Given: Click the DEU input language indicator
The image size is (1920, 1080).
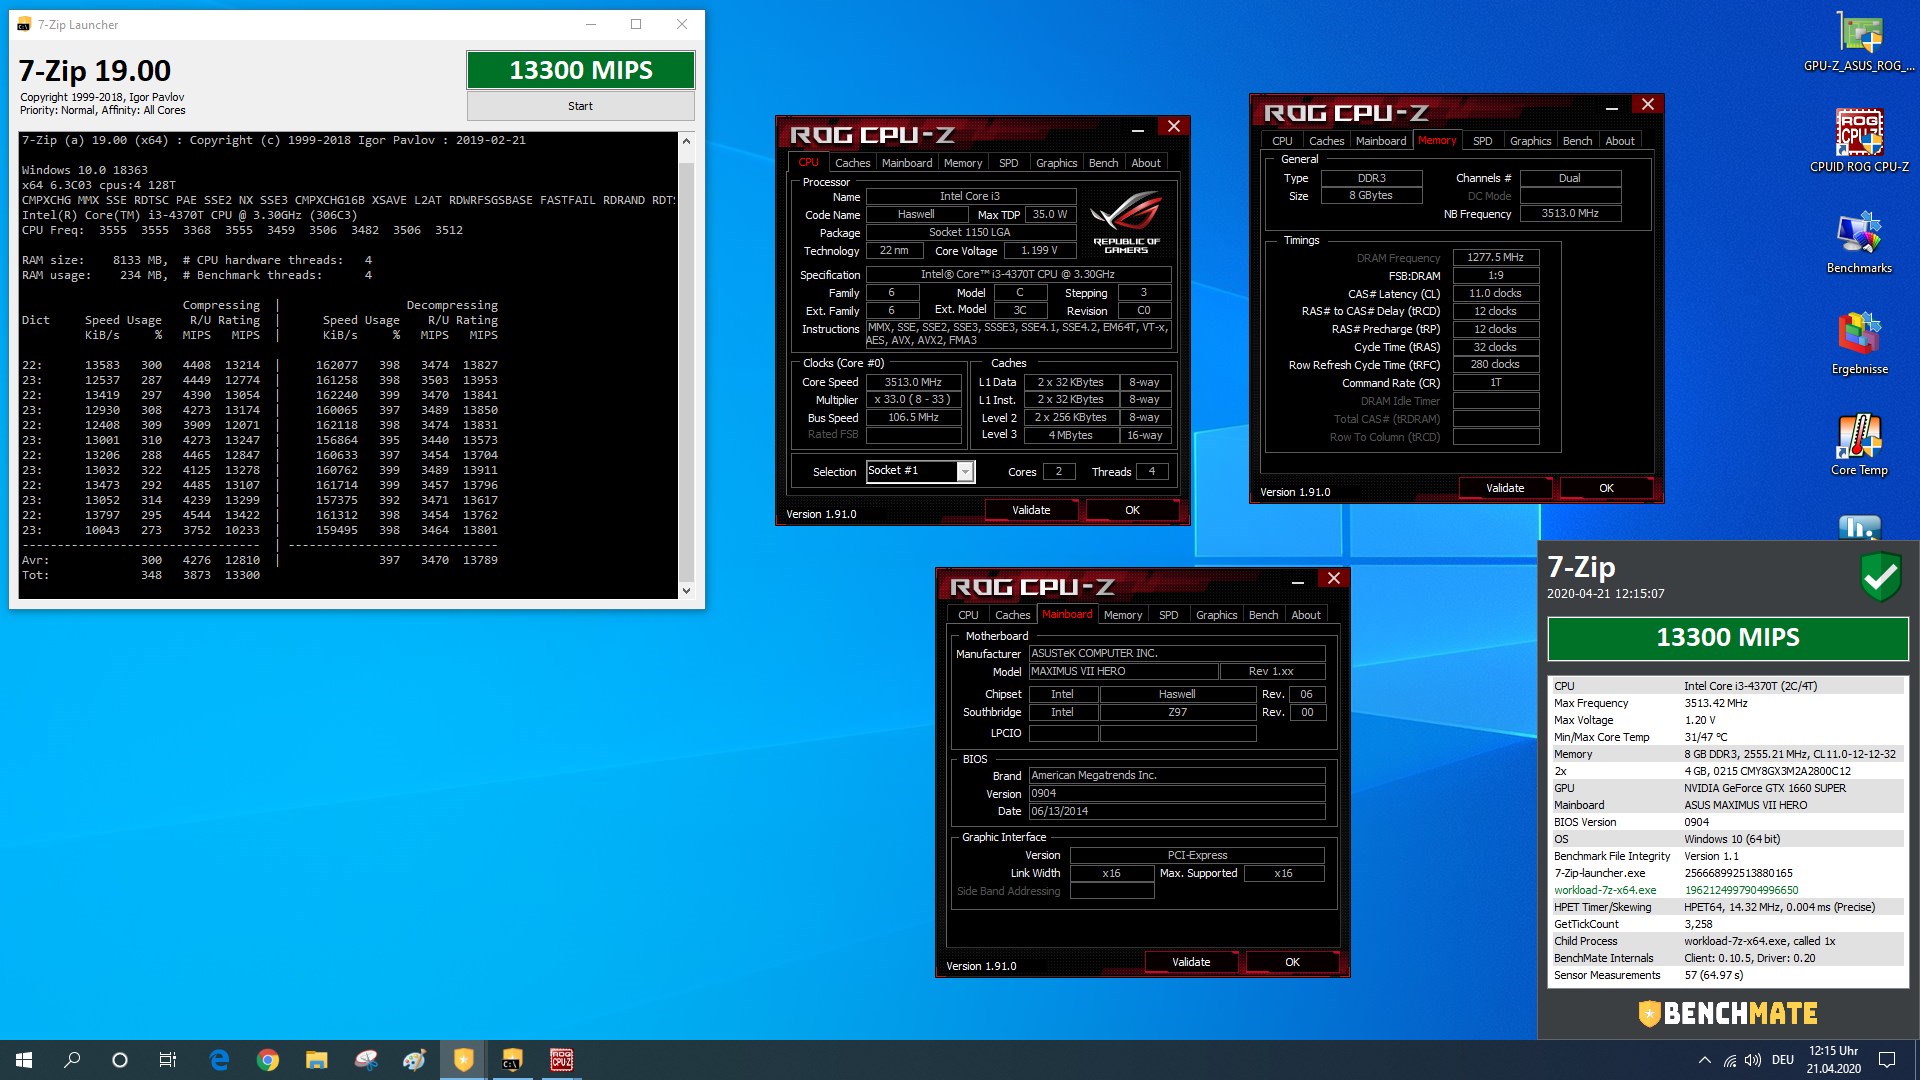Looking at the screenshot, I should point(1783,1060).
